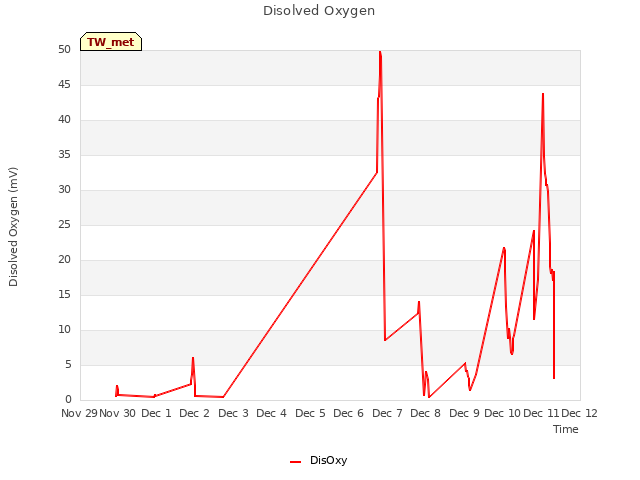Click the TW_met label box

pos(111,42)
